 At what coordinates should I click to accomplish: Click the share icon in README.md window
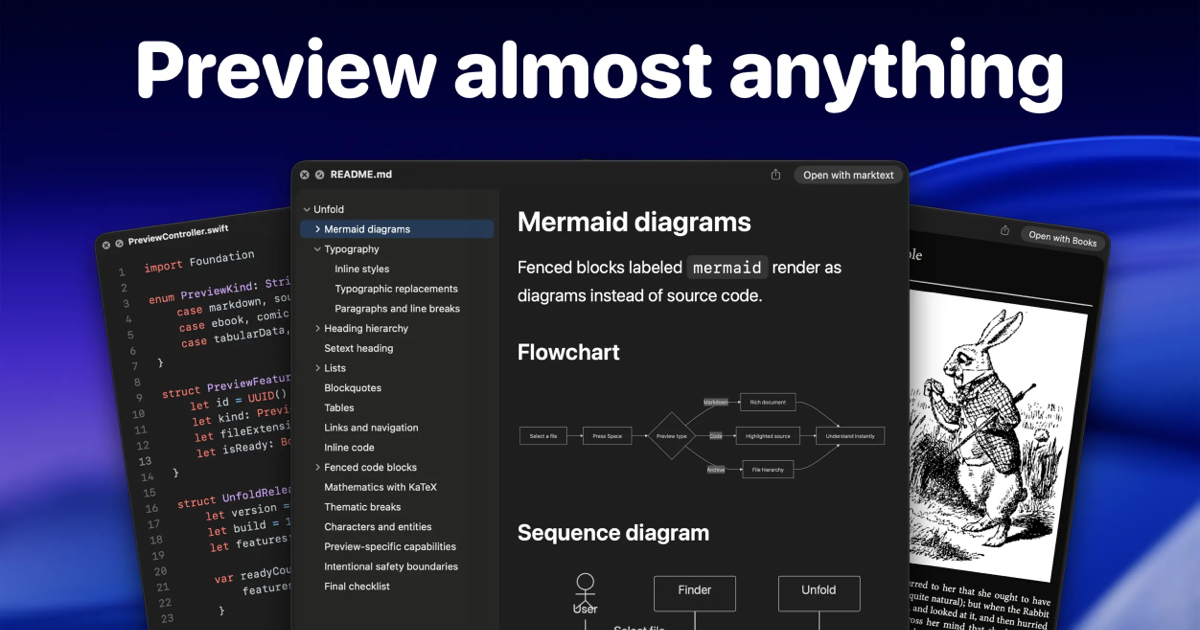pos(775,174)
